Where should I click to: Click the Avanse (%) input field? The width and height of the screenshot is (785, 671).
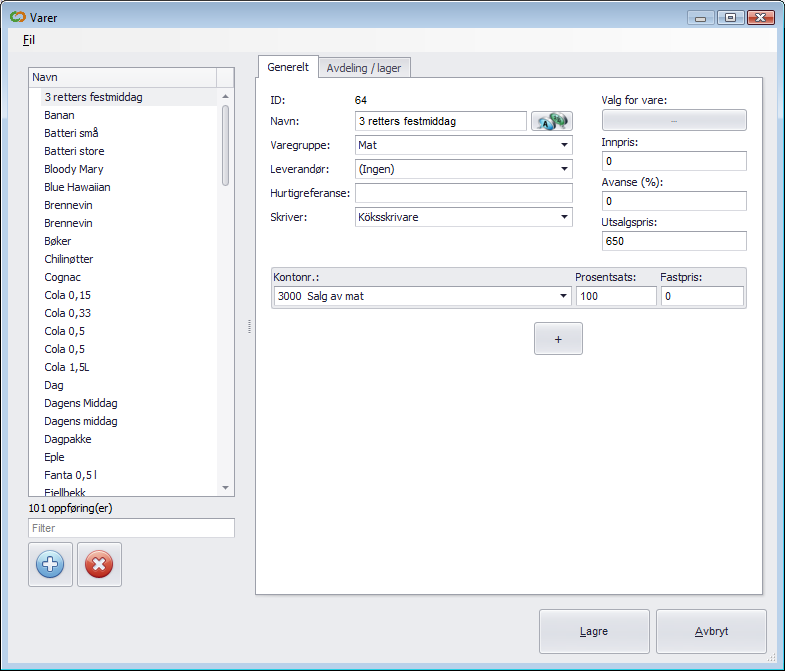tap(674, 201)
